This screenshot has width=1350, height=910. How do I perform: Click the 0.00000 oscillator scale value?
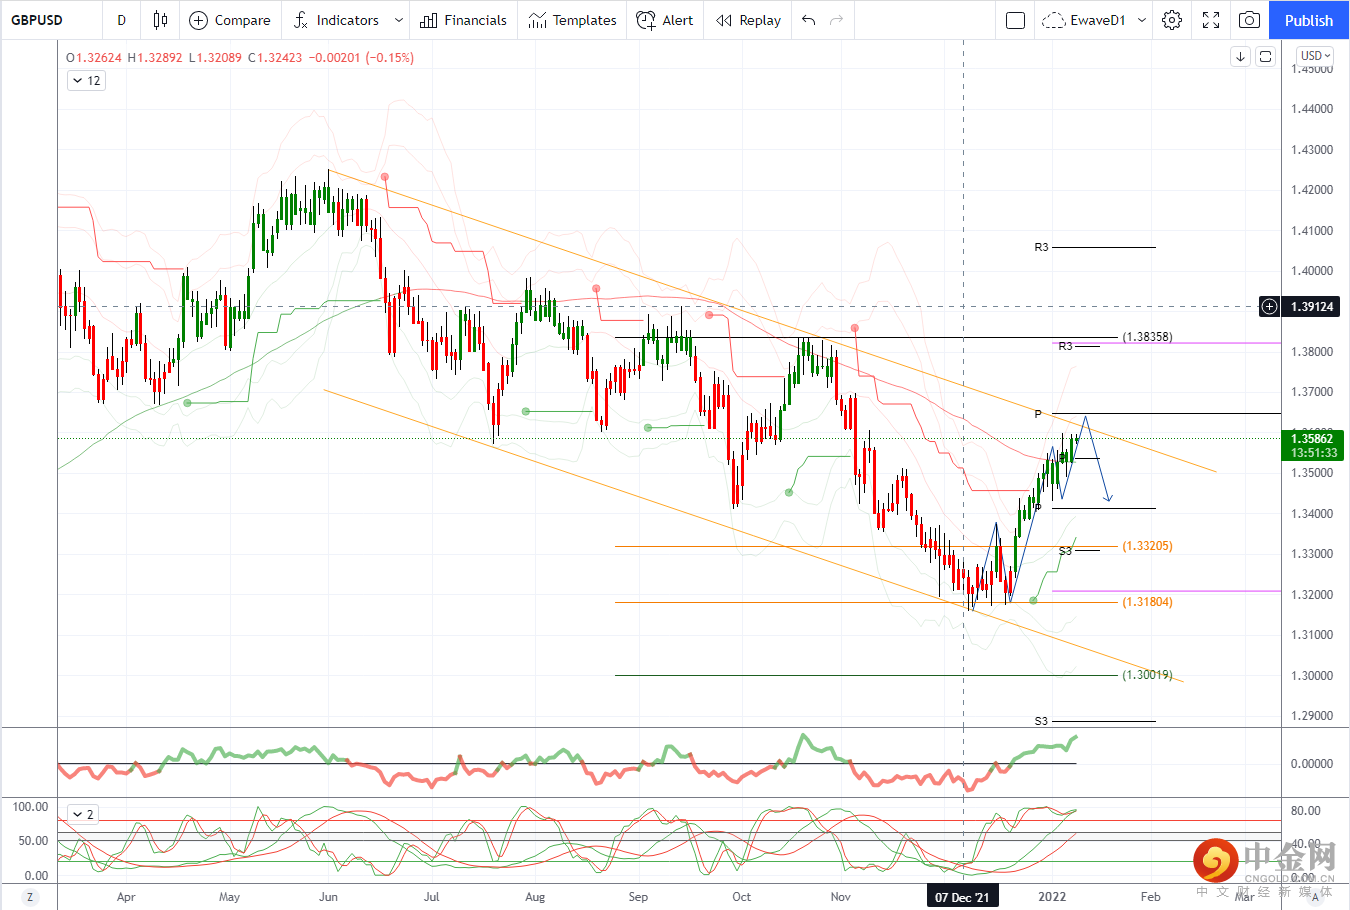tap(1312, 764)
